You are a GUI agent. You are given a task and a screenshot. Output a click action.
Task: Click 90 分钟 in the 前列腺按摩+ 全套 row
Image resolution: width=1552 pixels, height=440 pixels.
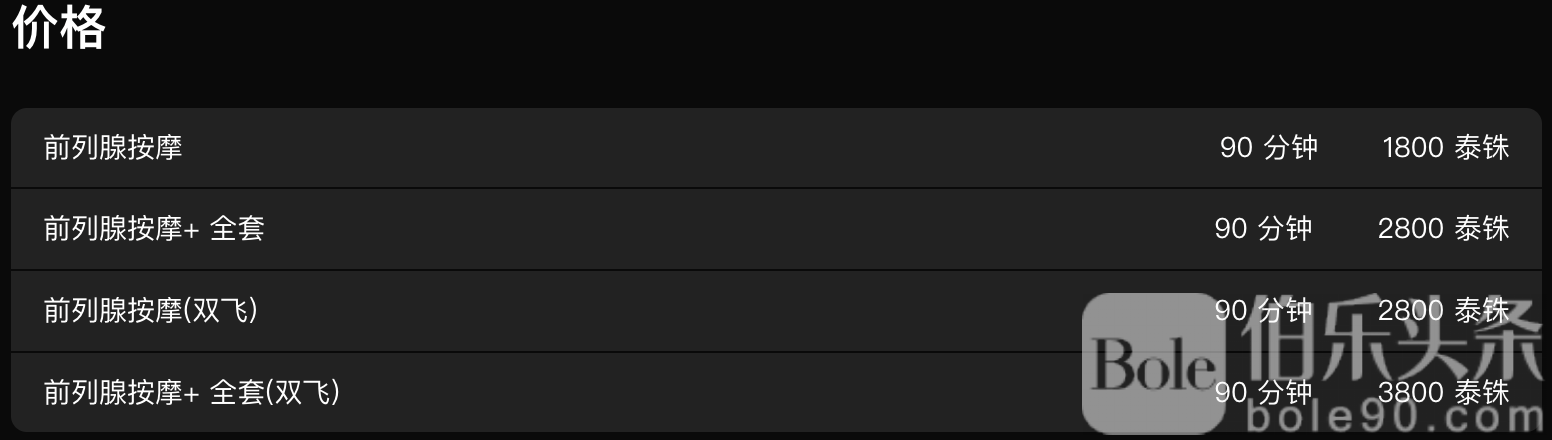[x=1263, y=230]
